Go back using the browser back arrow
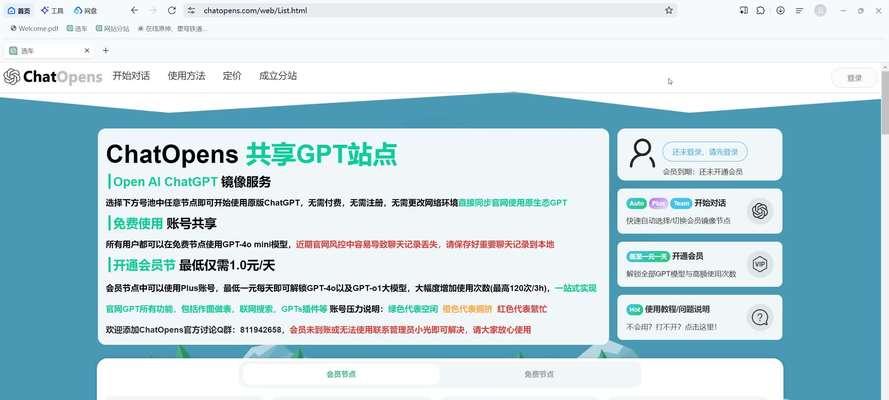Screen dimensions: 889x400 point(134,10)
